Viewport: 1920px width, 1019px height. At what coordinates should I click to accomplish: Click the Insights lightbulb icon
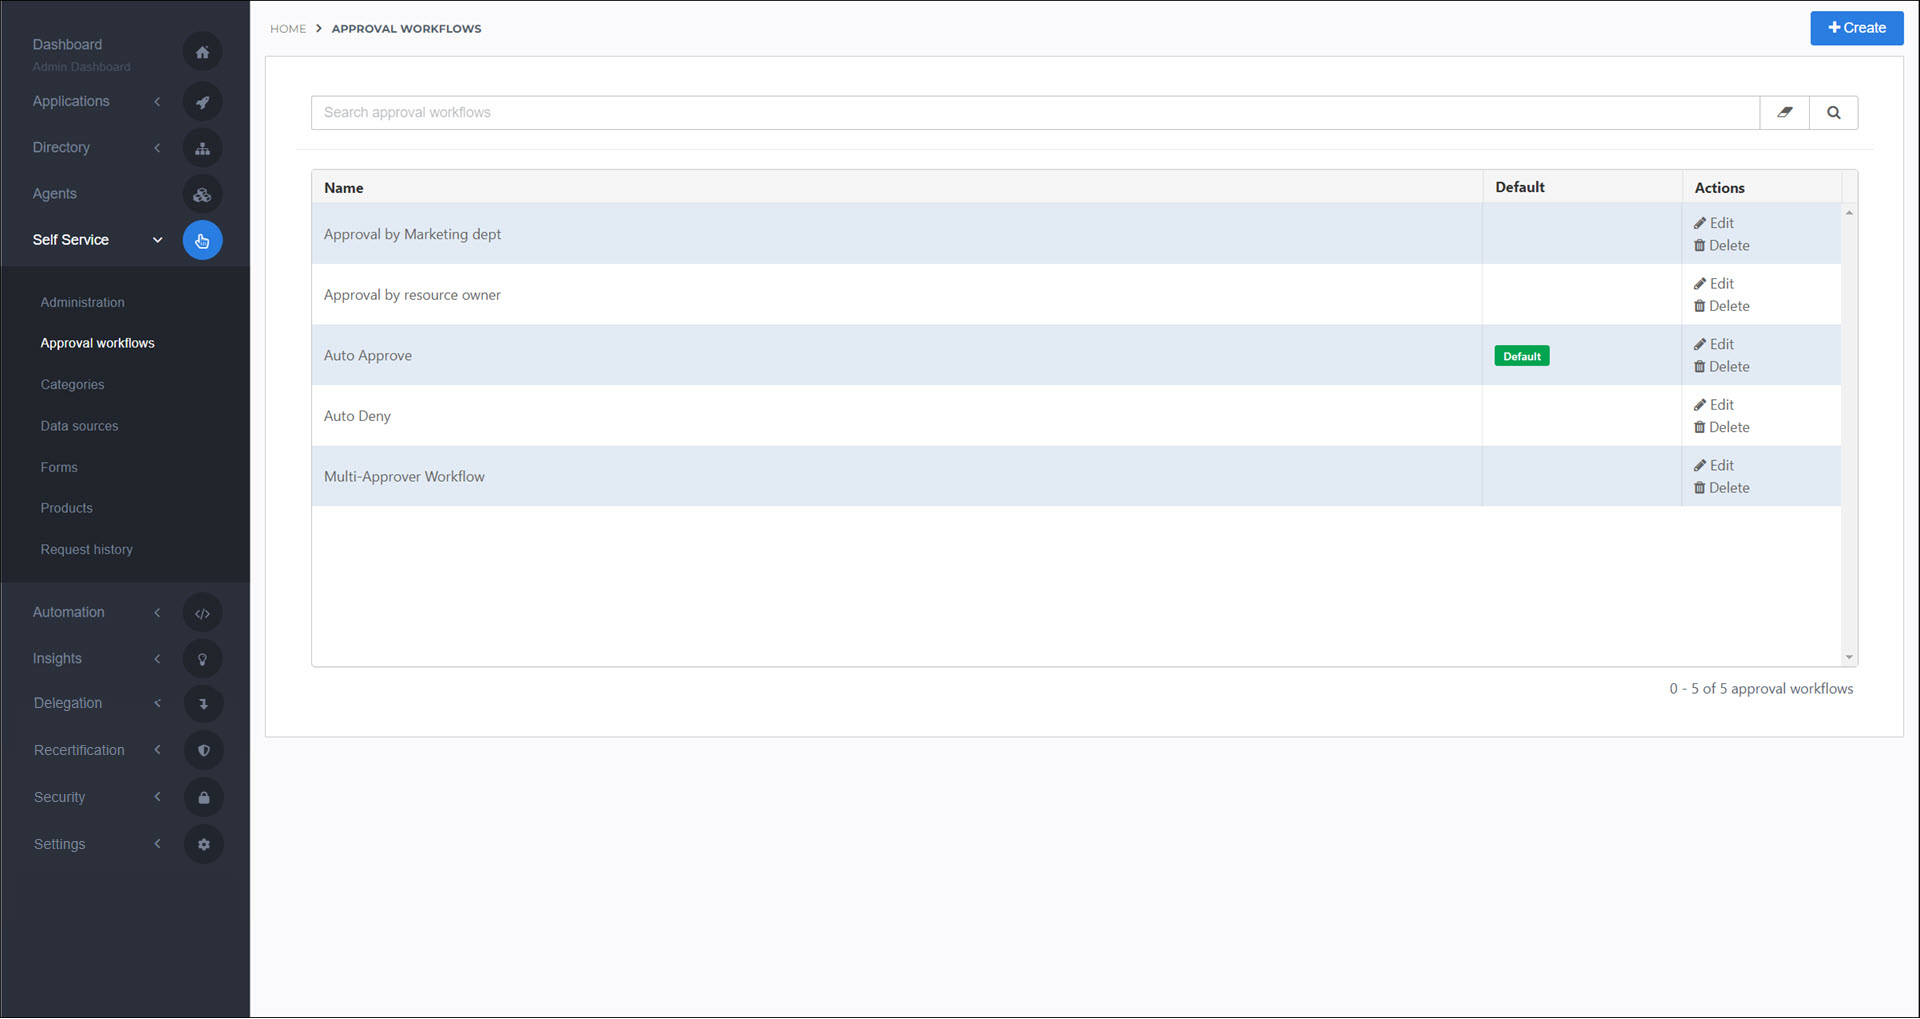[x=203, y=658]
